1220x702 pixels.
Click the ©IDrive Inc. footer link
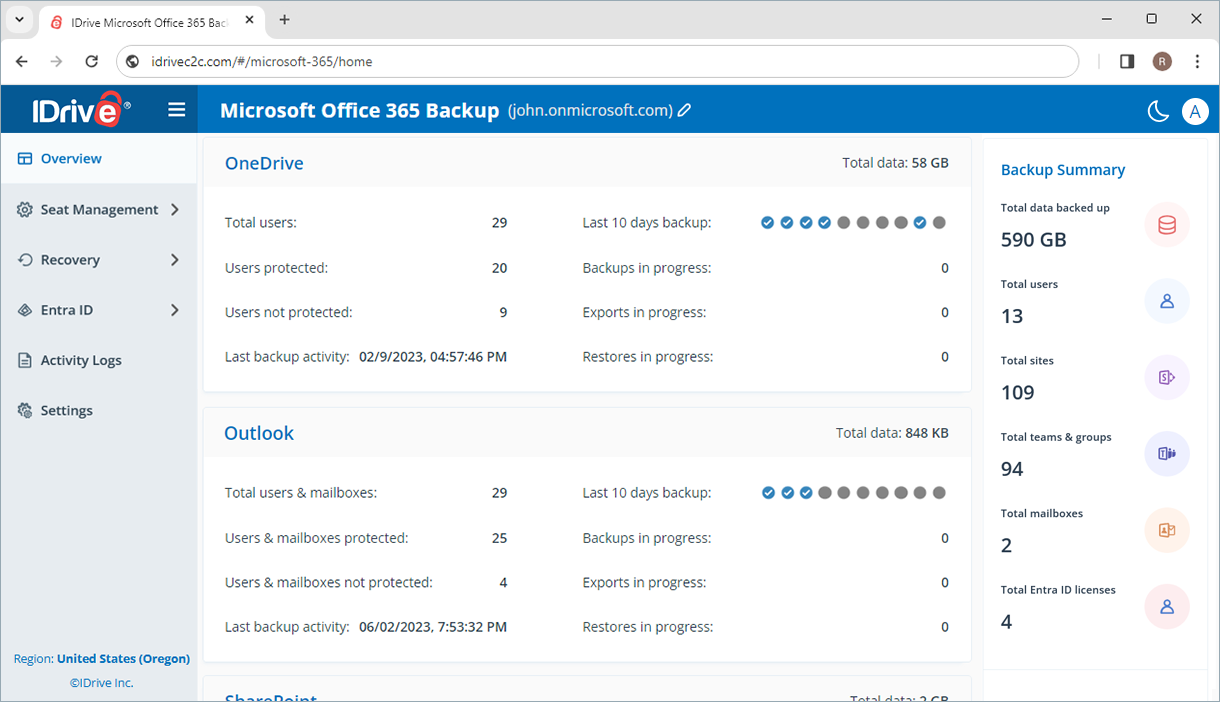(x=101, y=683)
